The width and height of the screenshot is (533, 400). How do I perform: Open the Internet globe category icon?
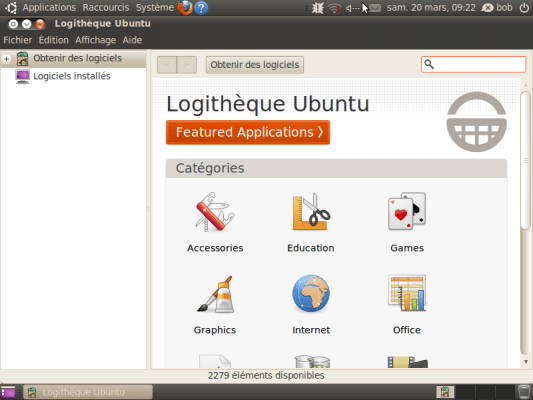(x=311, y=294)
